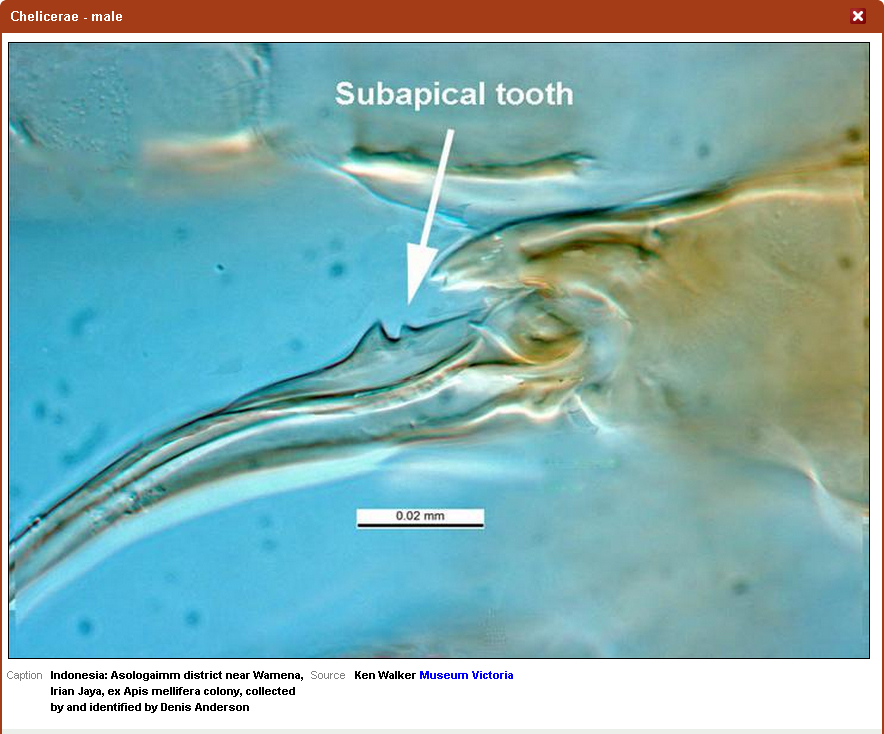Image resolution: width=884 pixels, height=734 pixels.
Task: Click the 'Chelicerae - male' title text
Action: coord(66,16)
